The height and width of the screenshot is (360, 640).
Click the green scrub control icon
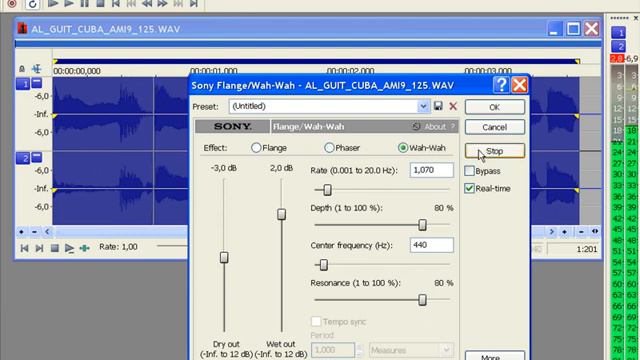pyautogui.click(x=84, y=248)
